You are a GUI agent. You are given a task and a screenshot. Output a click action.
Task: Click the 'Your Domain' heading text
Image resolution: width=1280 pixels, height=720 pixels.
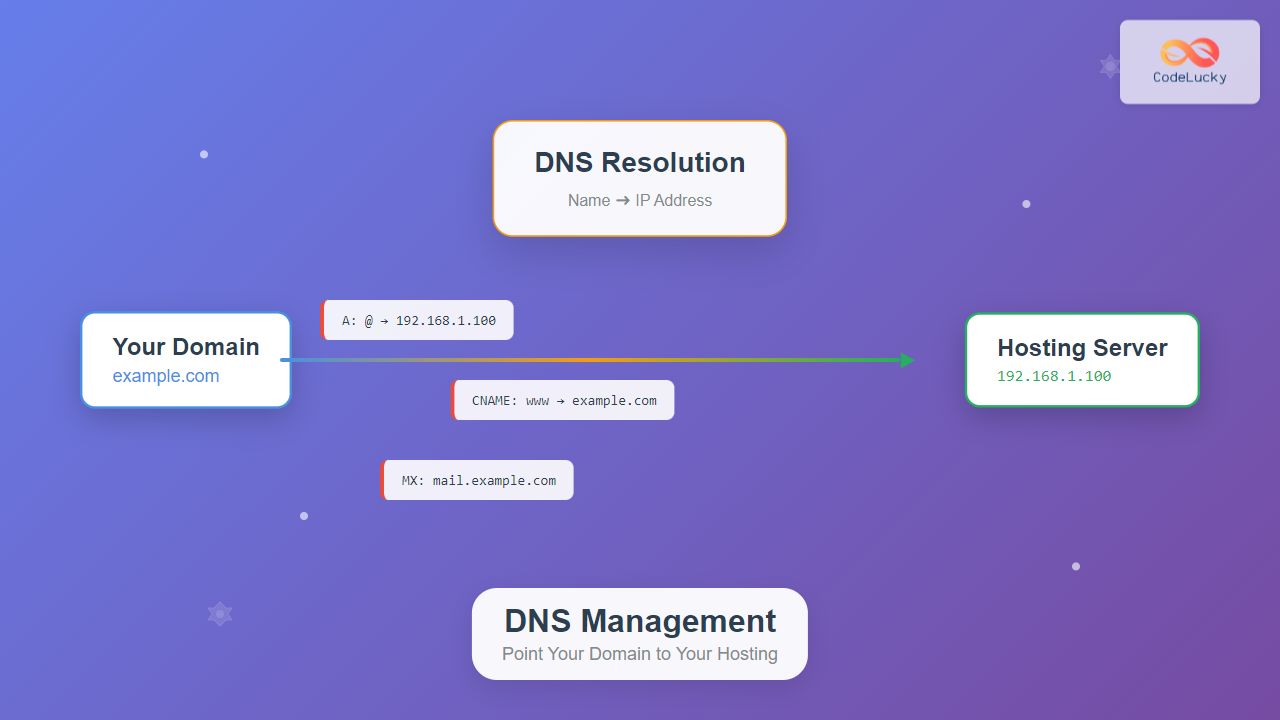click(x=186, y=347)
